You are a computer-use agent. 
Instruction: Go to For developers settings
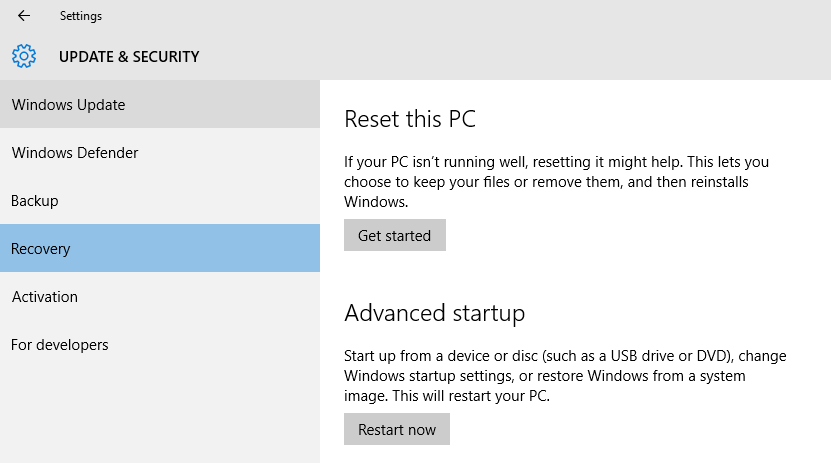pyautogui.click(x=160, y=345)
